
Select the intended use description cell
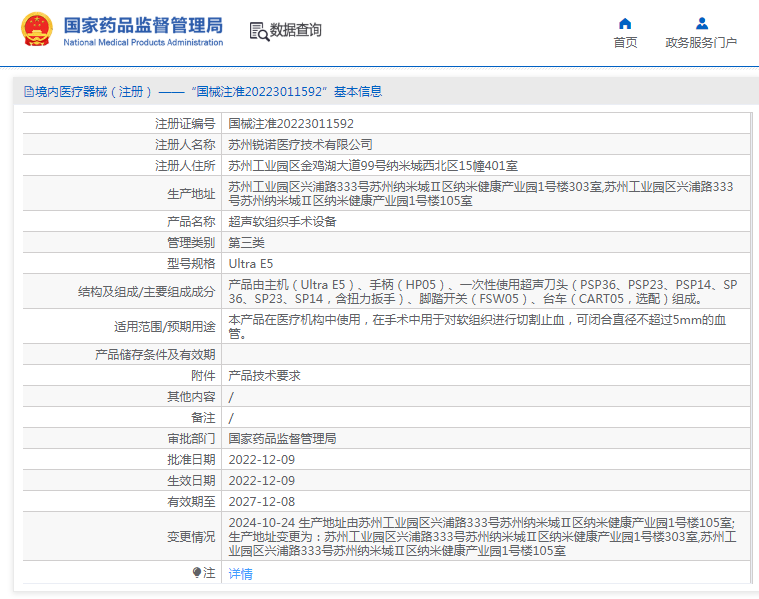point(486,326)
